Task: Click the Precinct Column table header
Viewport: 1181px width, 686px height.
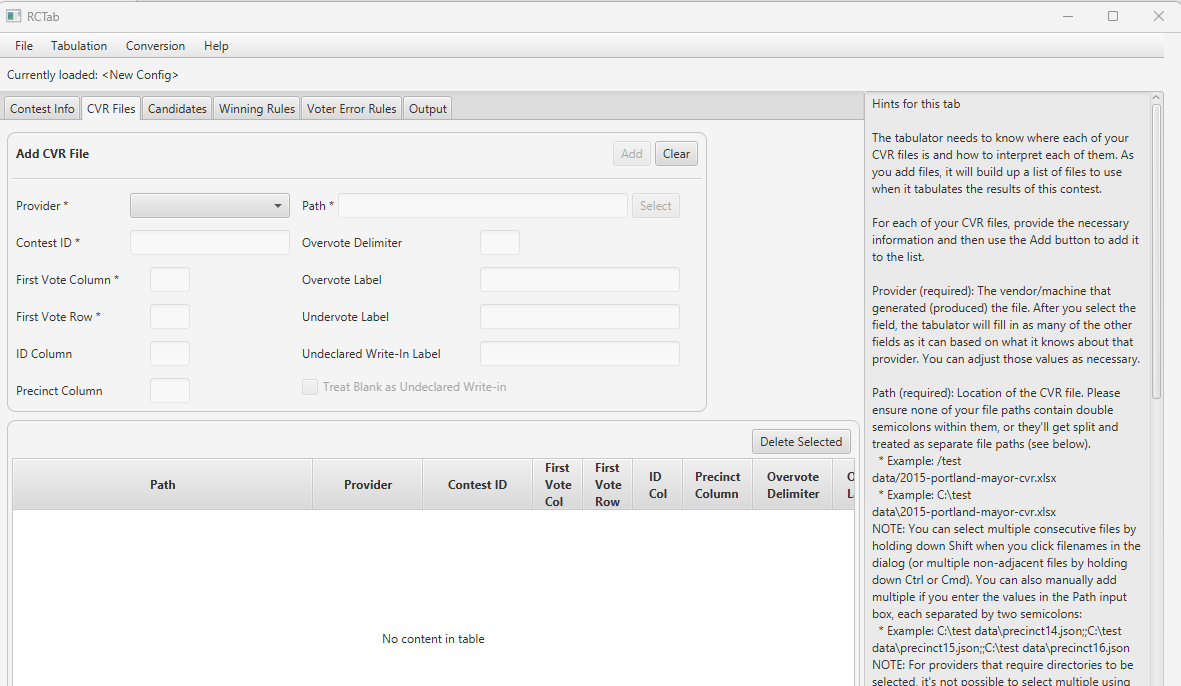Action: pyautogui.click(x=717, y=485)
